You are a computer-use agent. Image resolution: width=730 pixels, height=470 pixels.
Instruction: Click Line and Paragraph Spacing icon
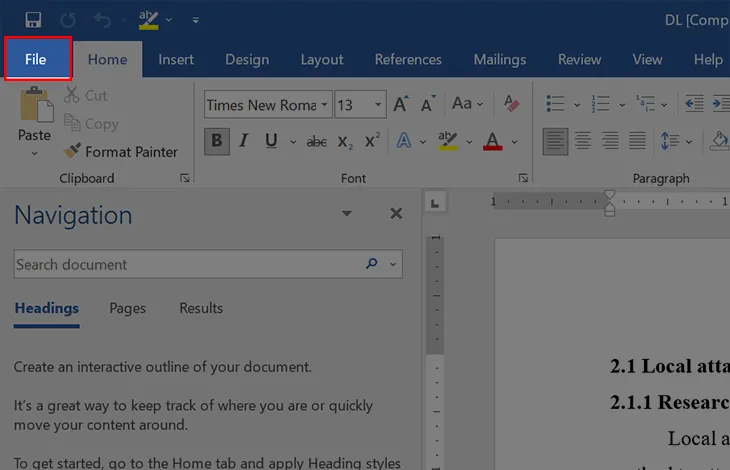click(669, 141)
